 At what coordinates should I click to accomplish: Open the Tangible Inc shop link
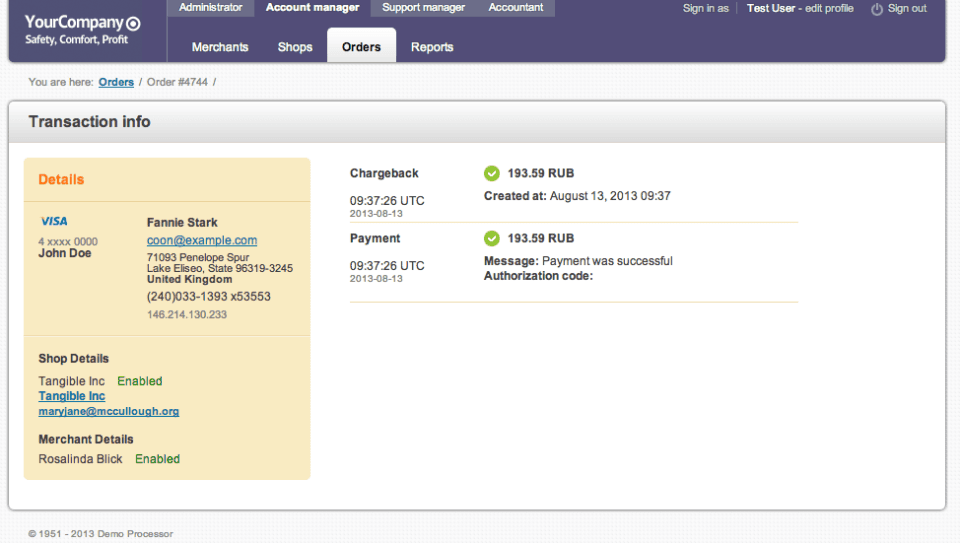coord(72,396)
